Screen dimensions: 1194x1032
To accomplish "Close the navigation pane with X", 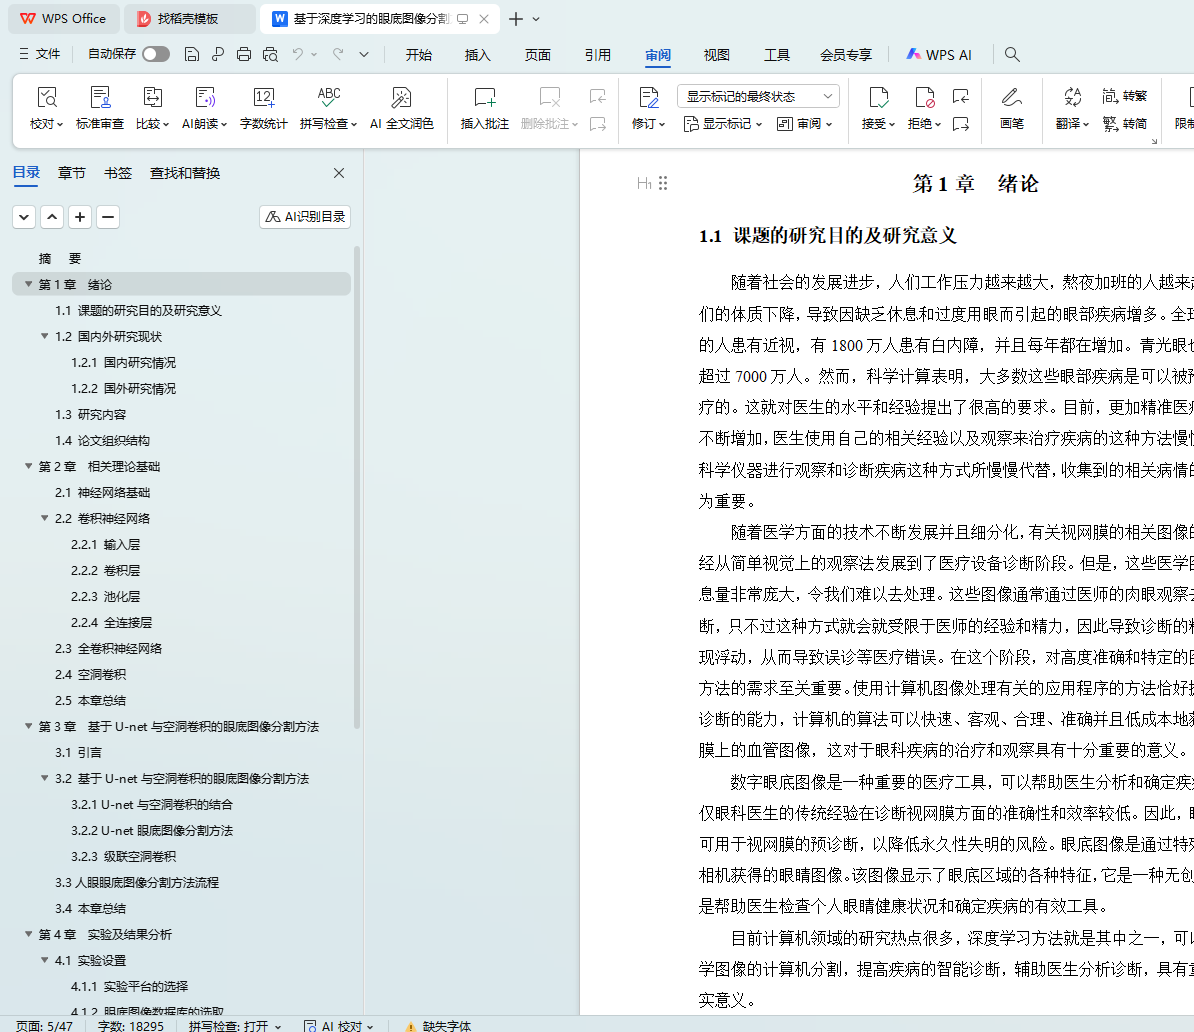I will (x=339, y=173).
